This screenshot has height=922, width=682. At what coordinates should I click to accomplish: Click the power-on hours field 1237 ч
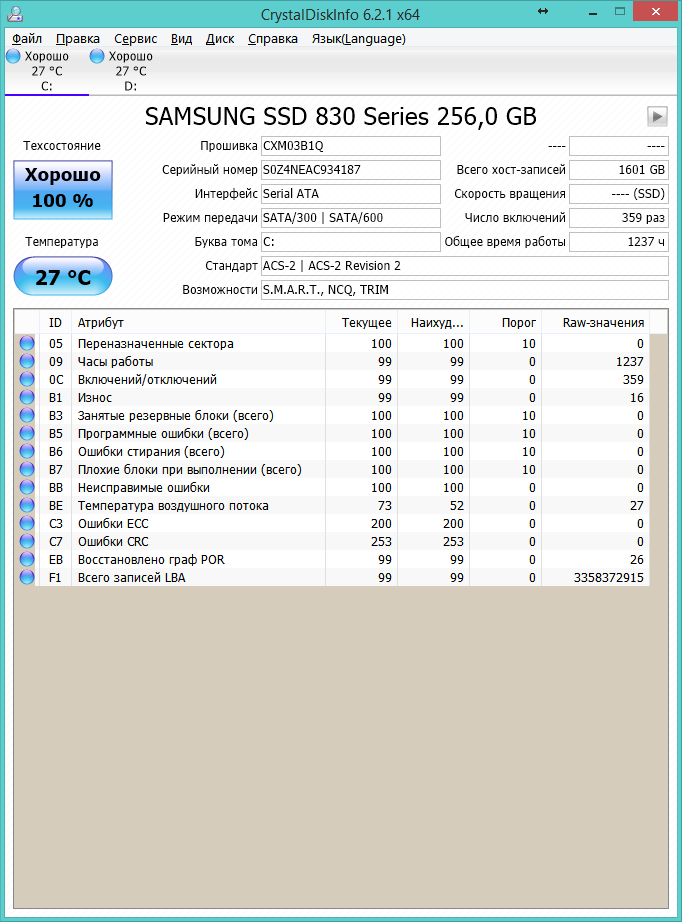619,242
